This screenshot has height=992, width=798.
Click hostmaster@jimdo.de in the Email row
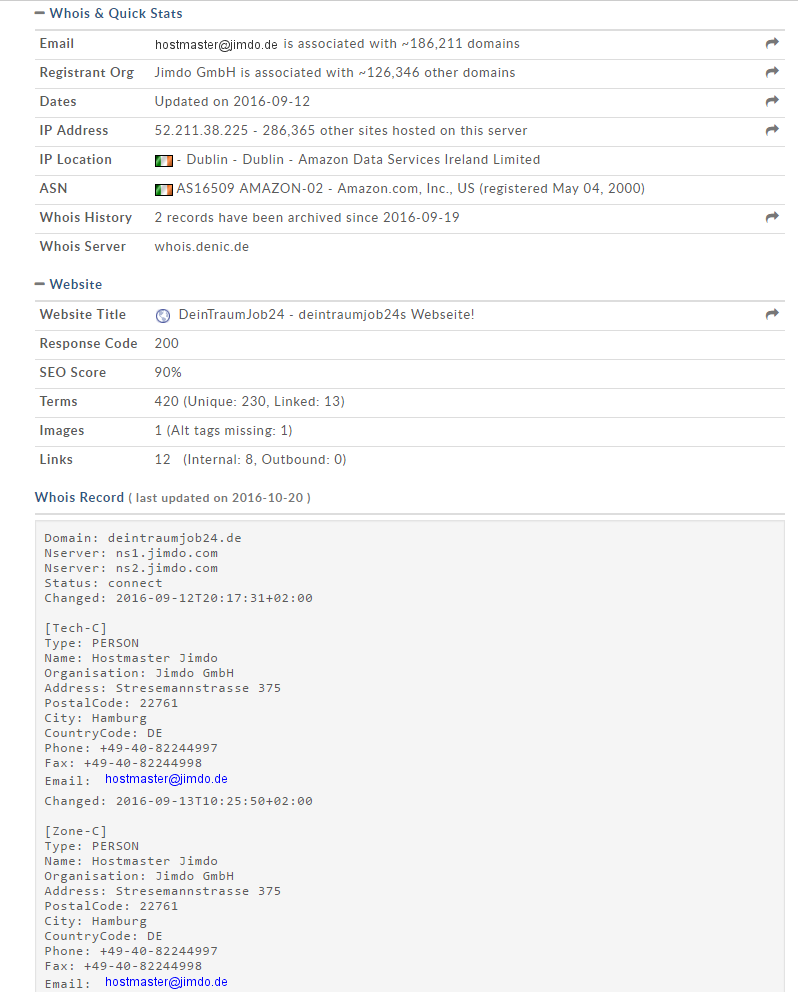point(216,44)
